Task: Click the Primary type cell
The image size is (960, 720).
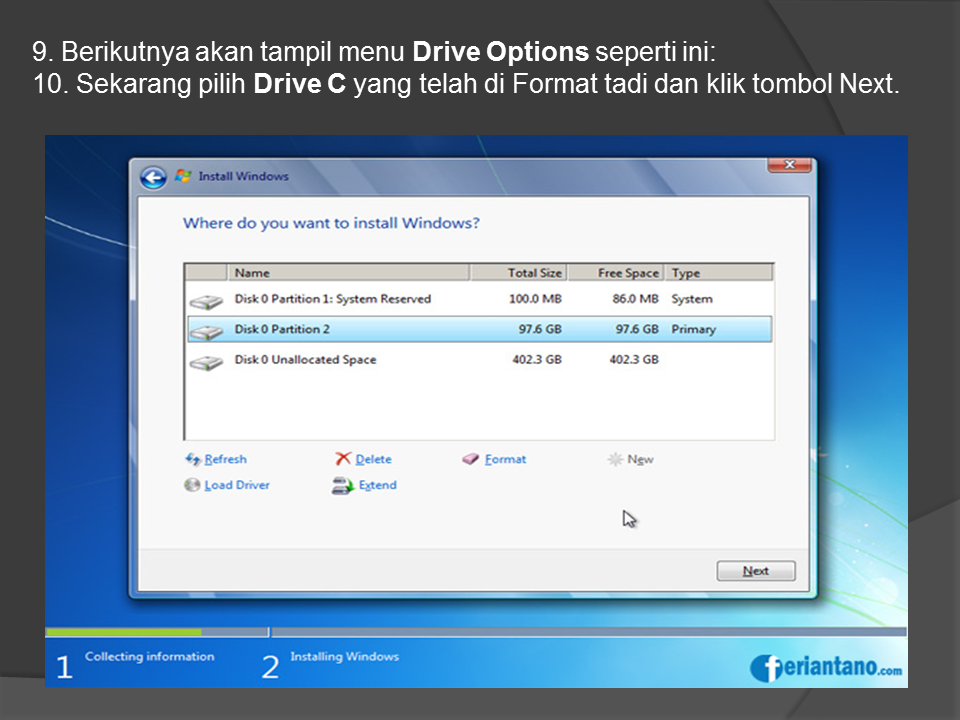Action: click(x=694, y=329)
